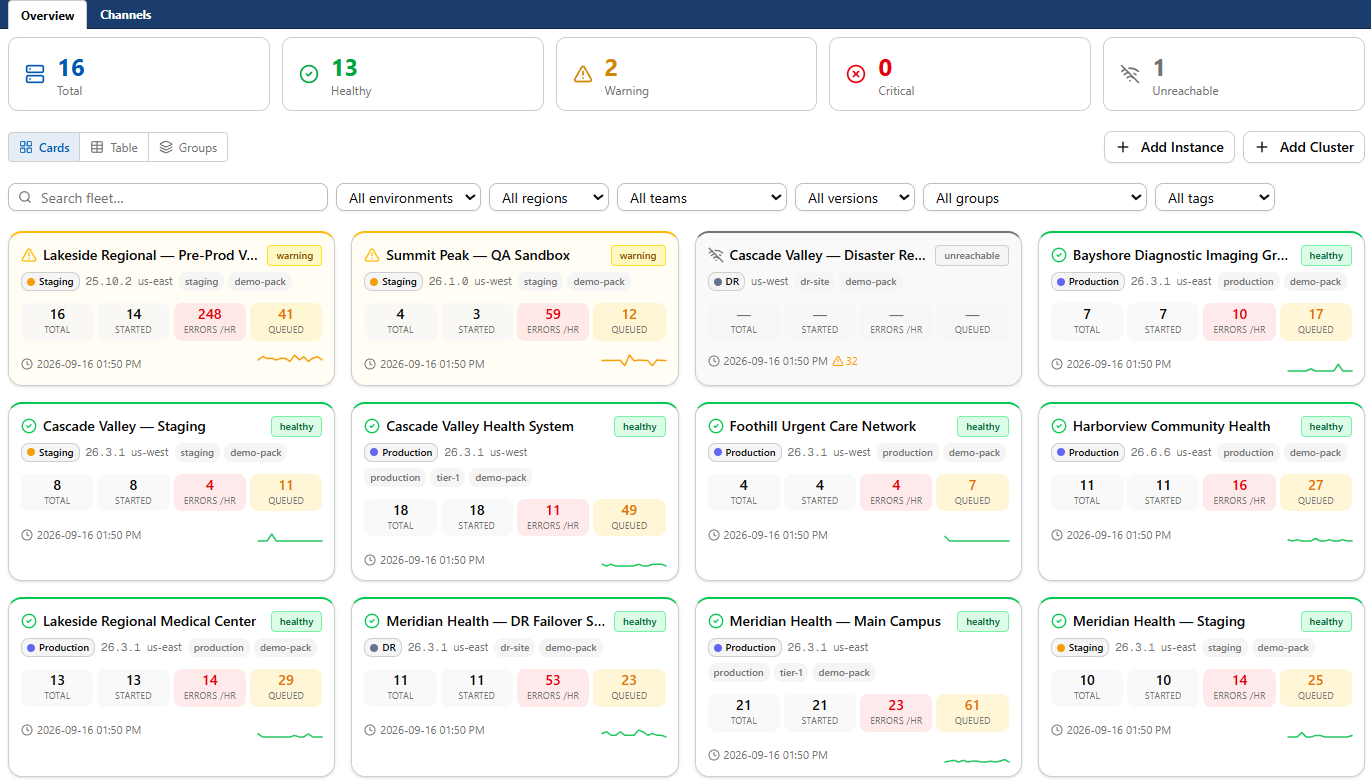Click healthy check icon on Bayshore Diagnostic Imaging card
The height and width of the screenshot is (780, 1371).
(1059, 255)
